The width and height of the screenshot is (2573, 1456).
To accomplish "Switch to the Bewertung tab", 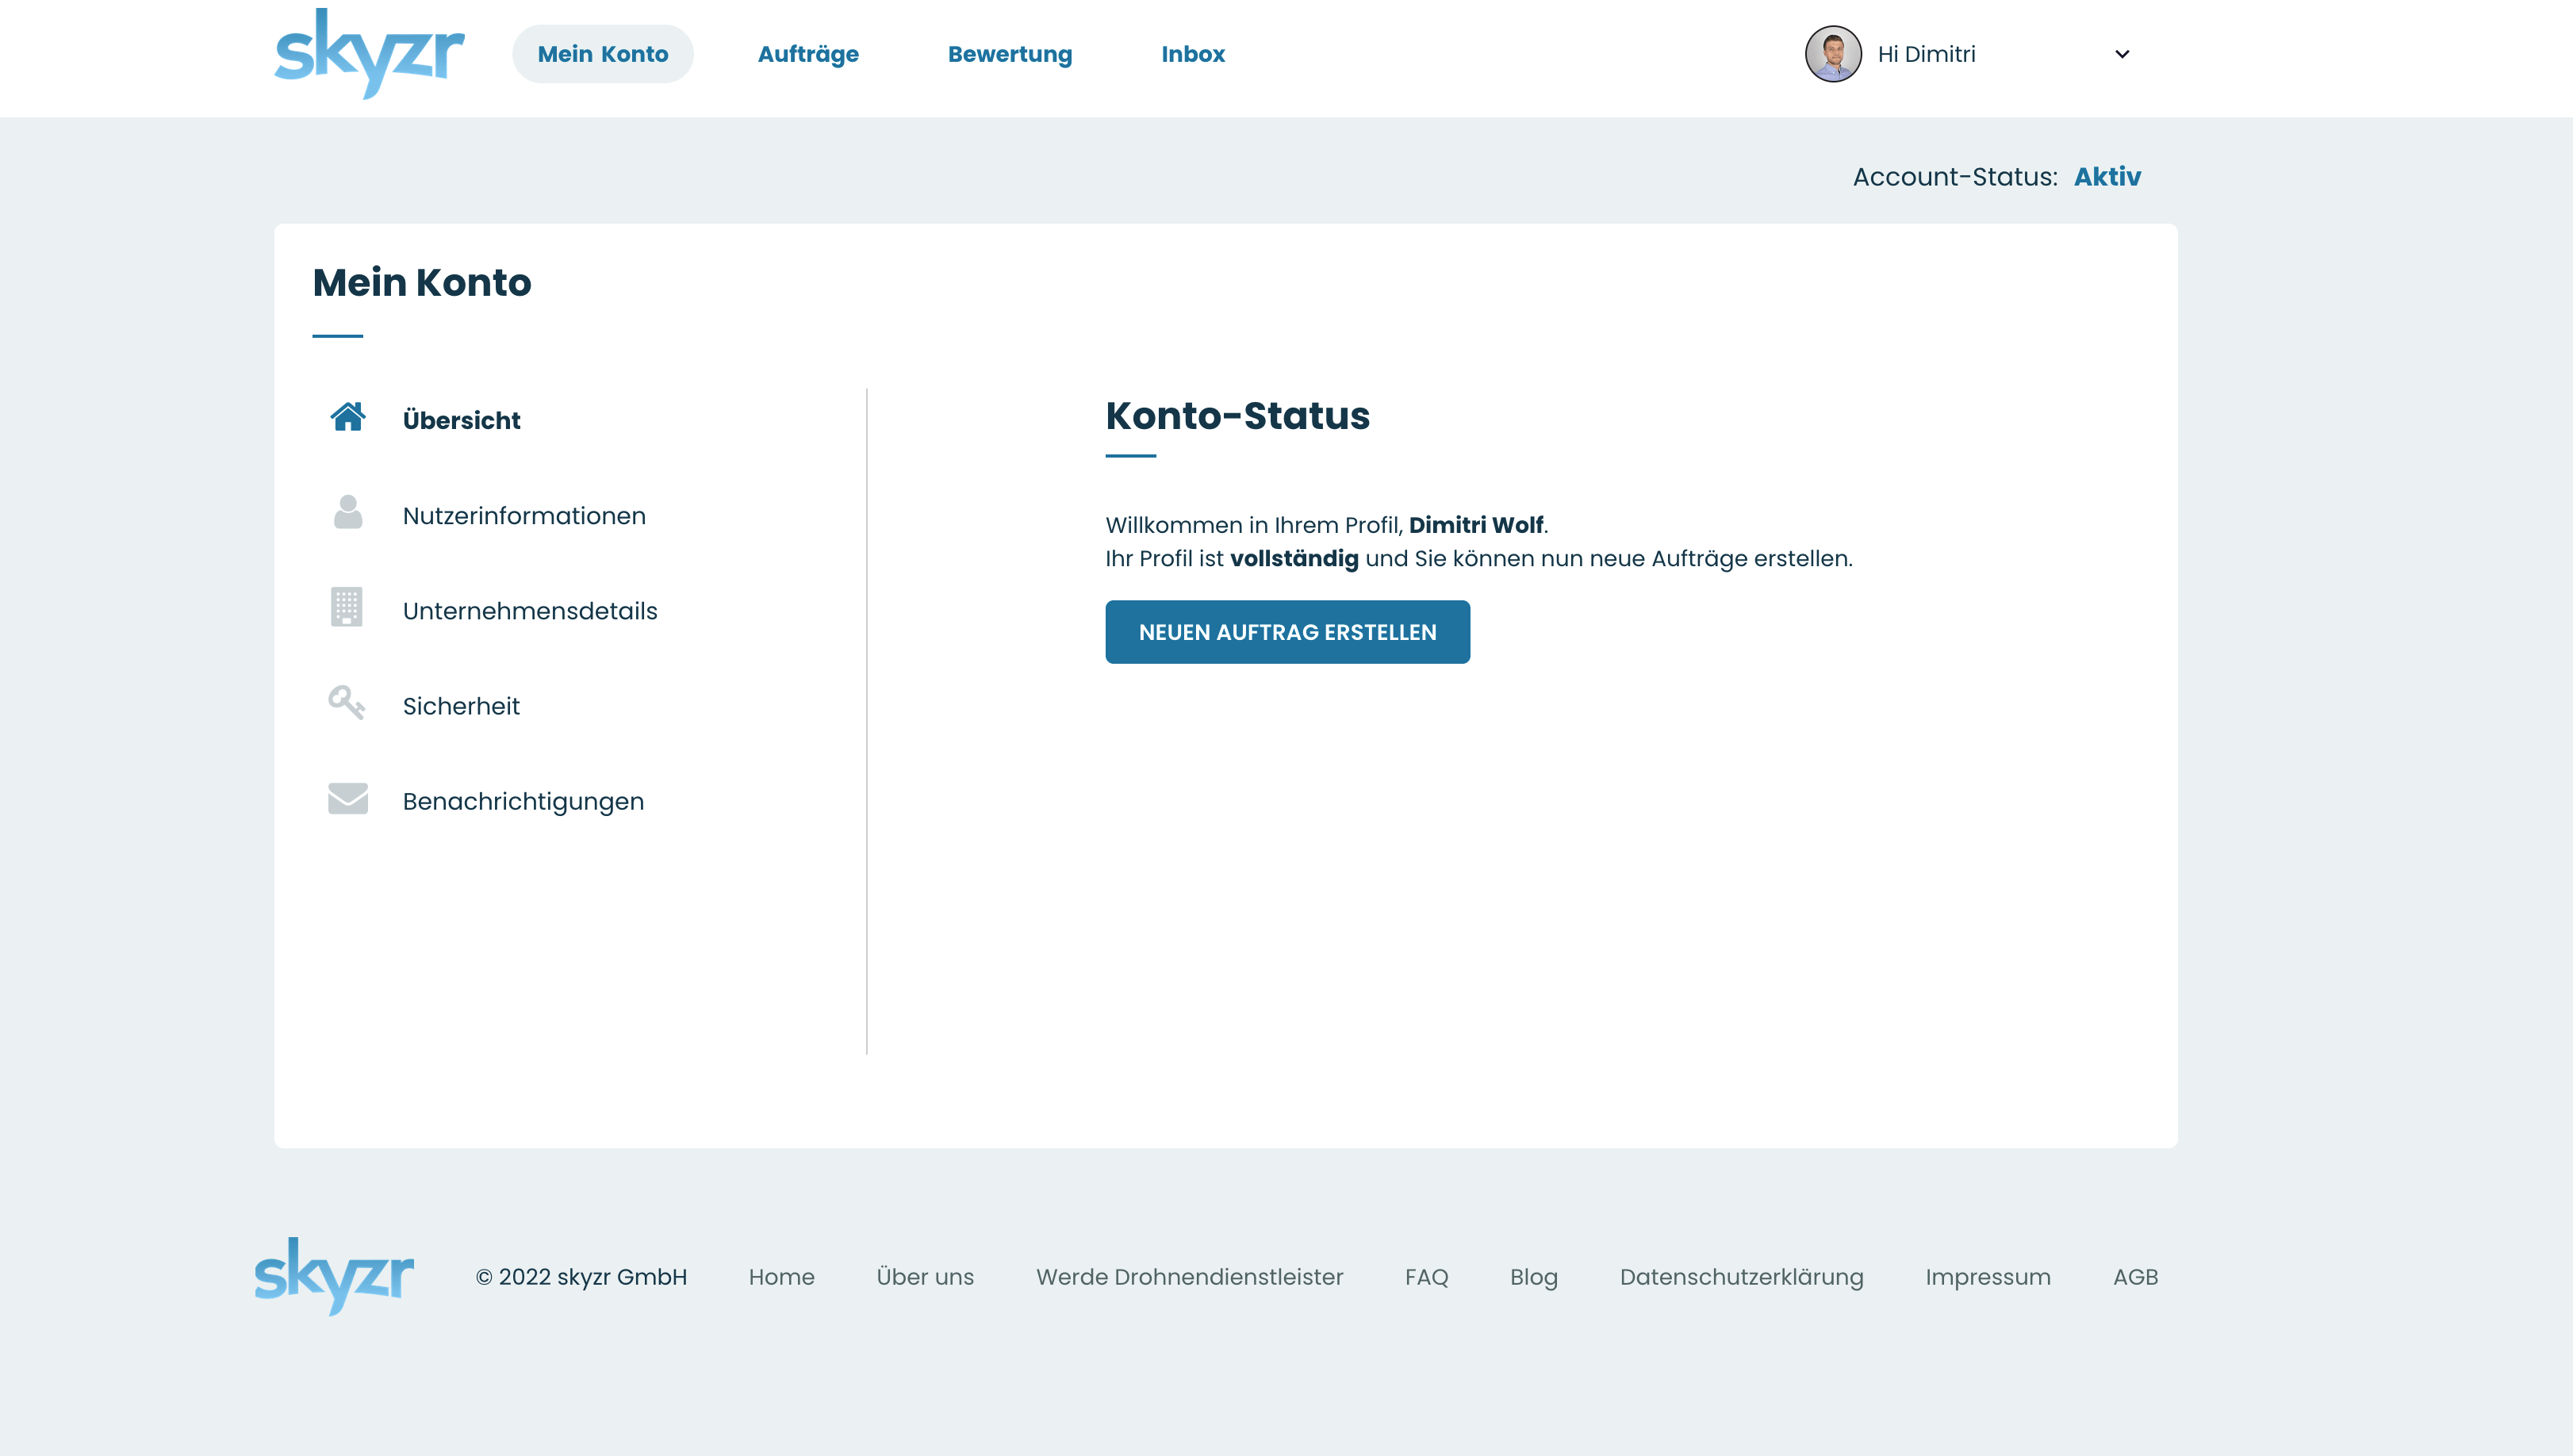I will click(x=1009, y=54).
